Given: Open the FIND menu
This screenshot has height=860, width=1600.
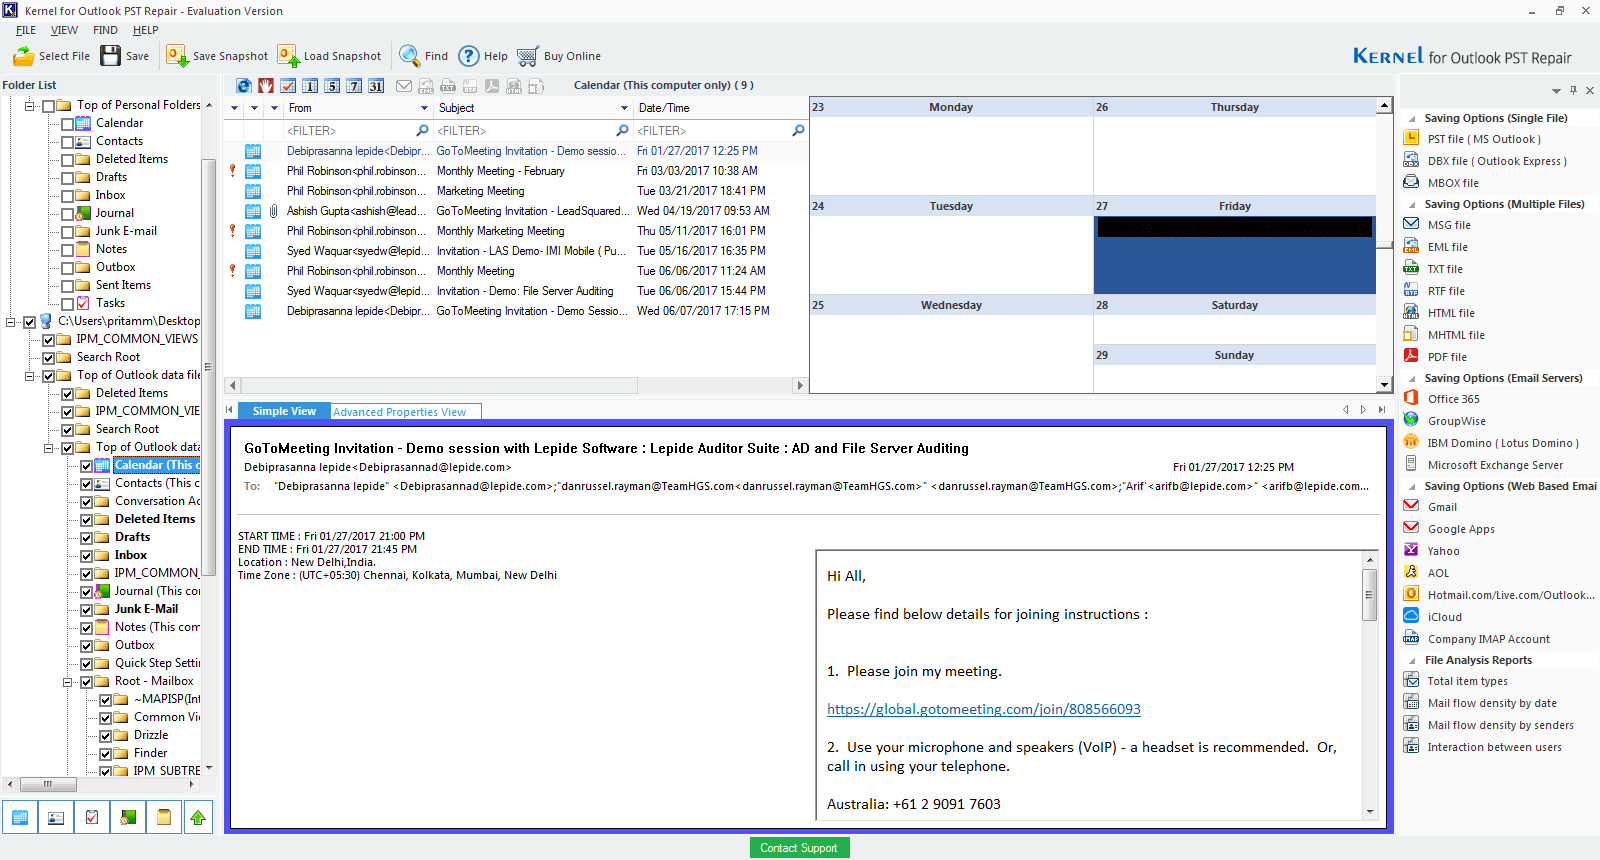Looking at the screenshot, I should [105, 30].
